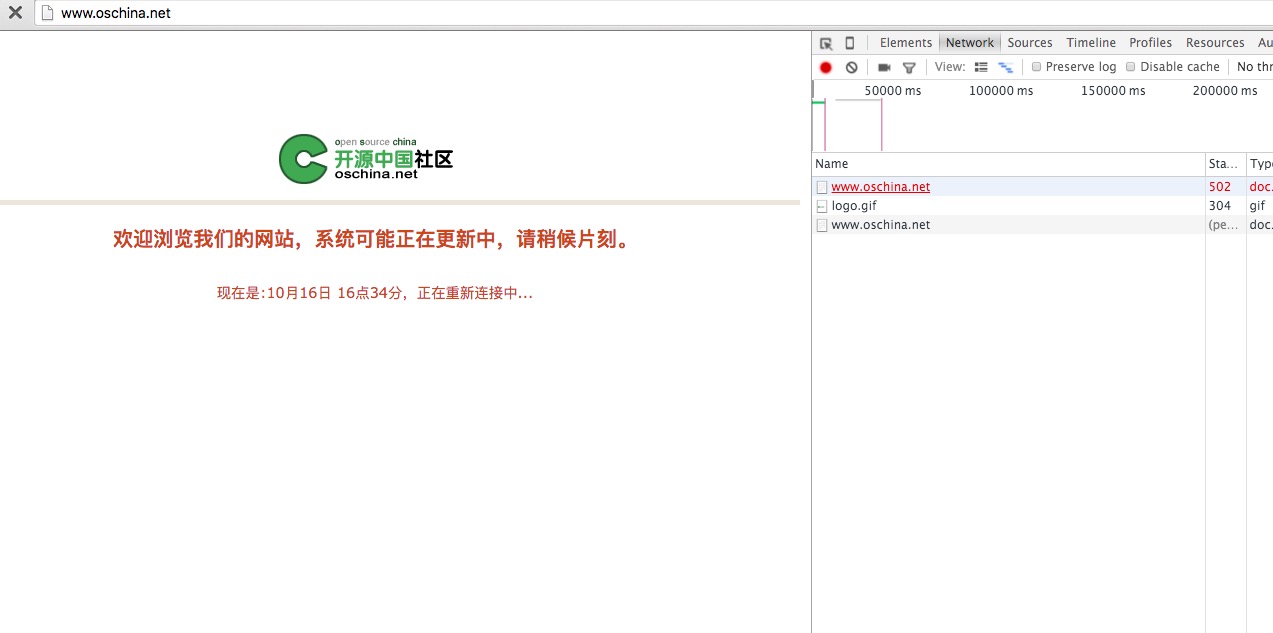Toggle the overview waterfall view icon

[1006, 67]
